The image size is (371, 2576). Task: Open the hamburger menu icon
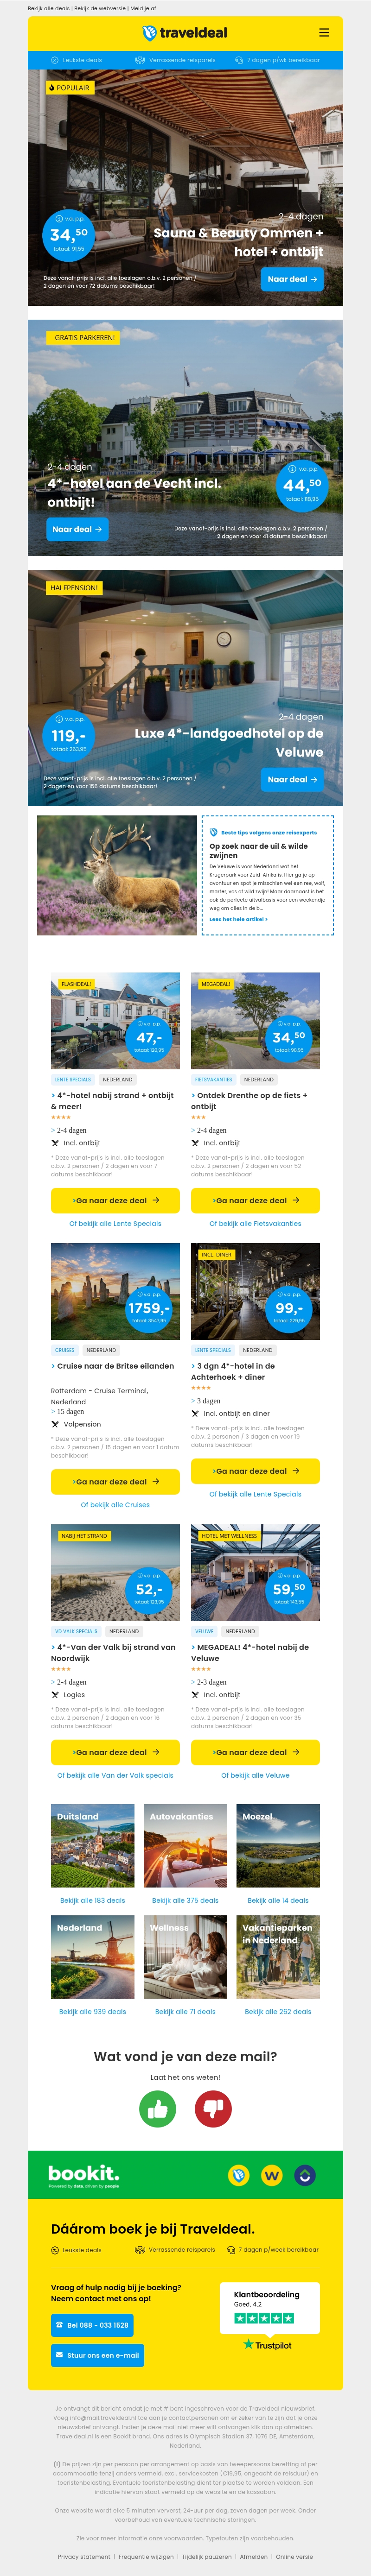pos(323,33)
